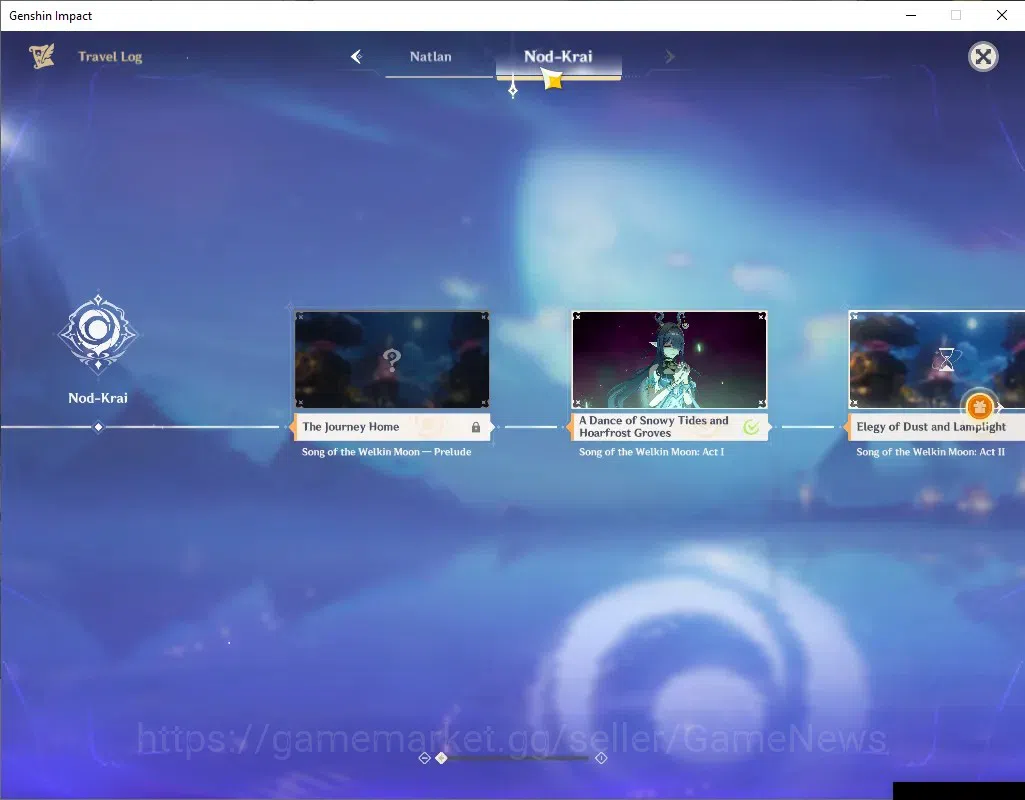Claim the orange gift reward icon
Viewport: 1025px width, 800px height.
[x=979, y=407]
